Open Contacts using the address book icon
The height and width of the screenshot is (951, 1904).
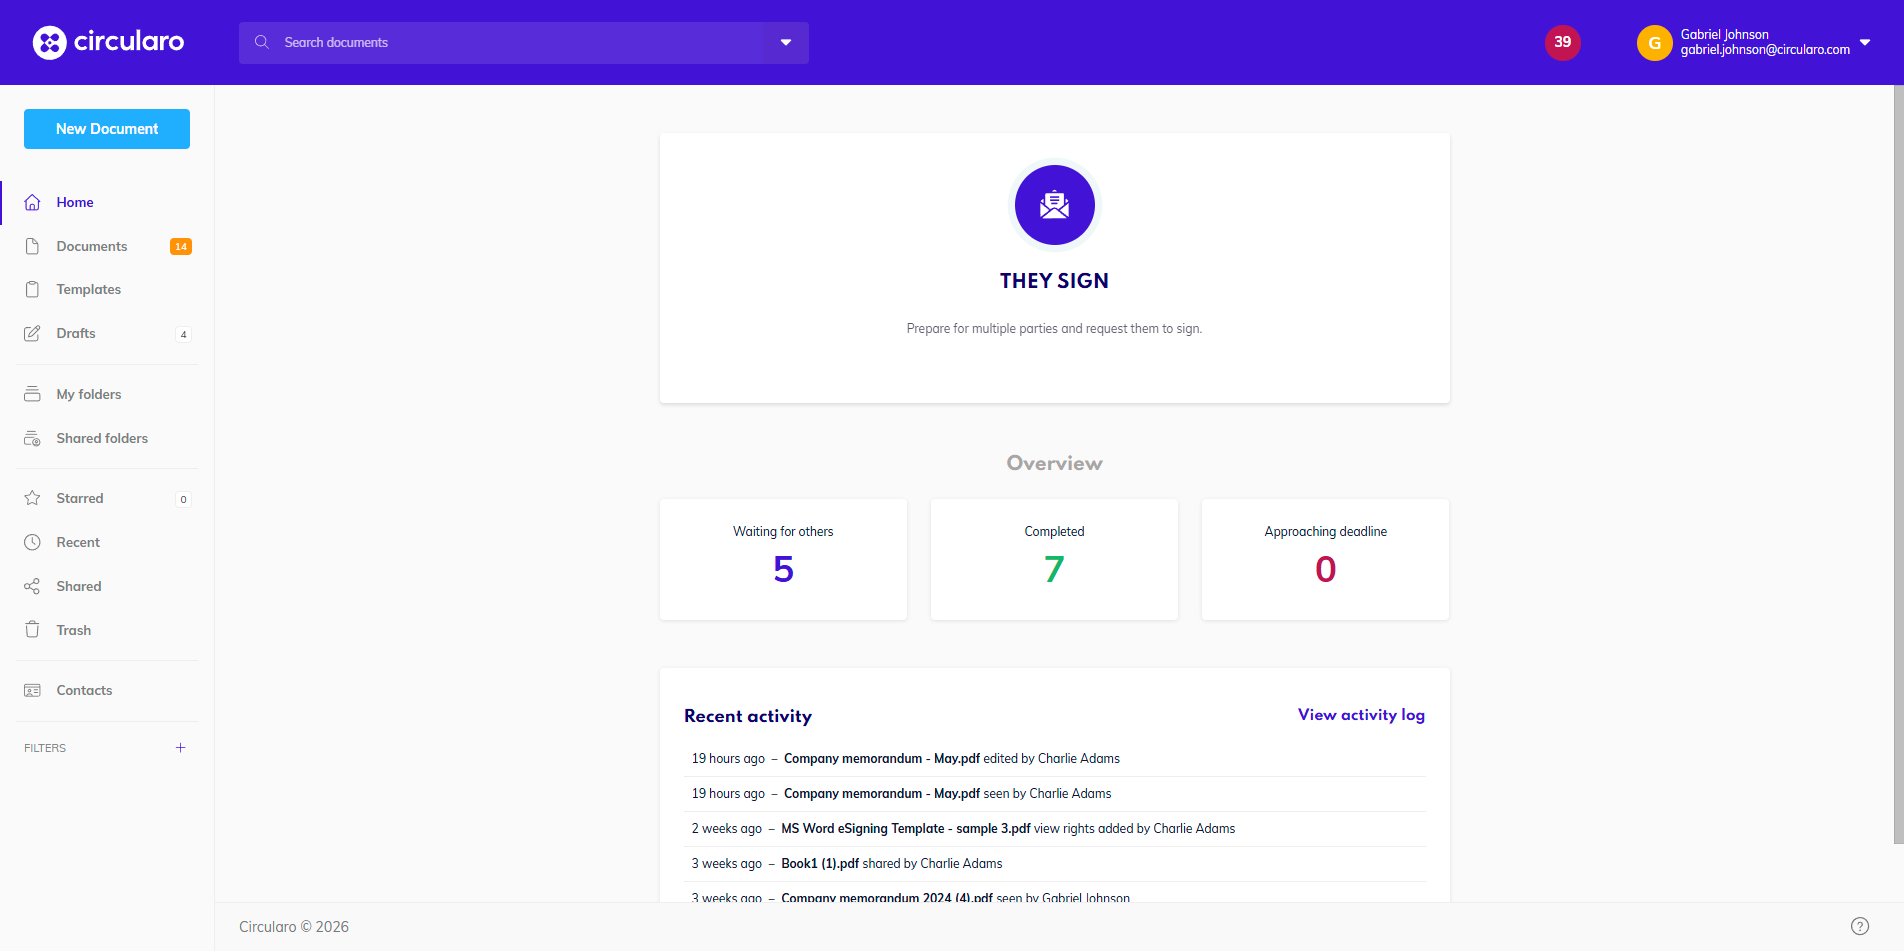33,690
